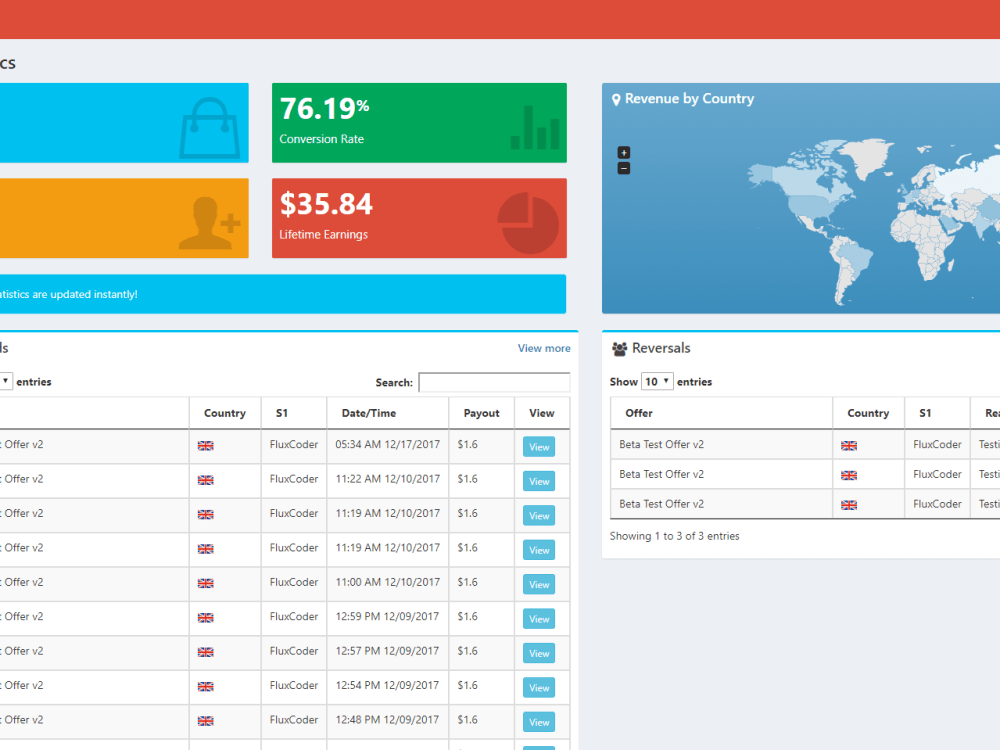
Task: Click UK flag in the 12:59 PM 12/09/2017 row
Action: [x=205, y=618]
